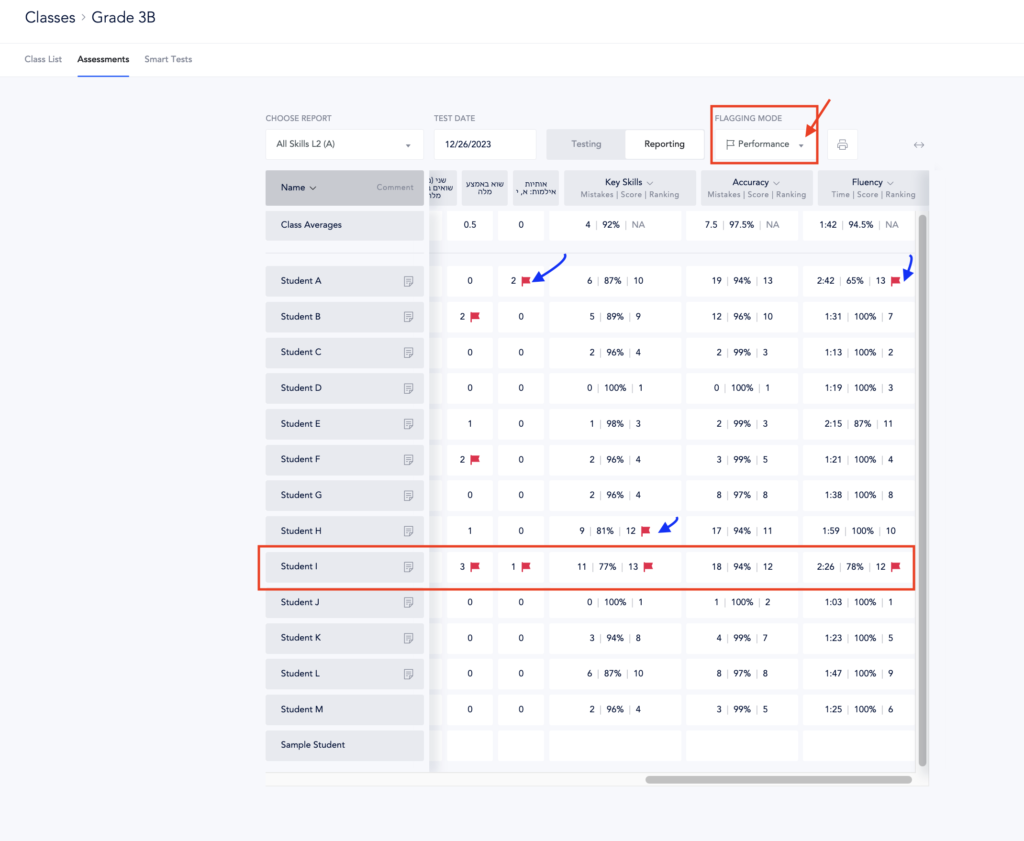Viewport: 1024px width, 841px height.
Task: Click red flag in Student B row
Action: [x=475, y=317]
